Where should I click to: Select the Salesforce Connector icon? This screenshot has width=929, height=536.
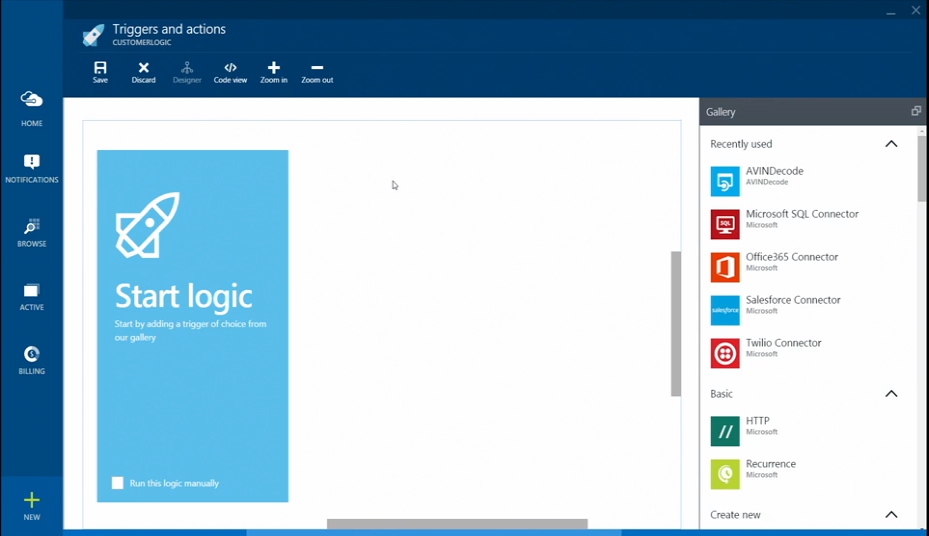coord(725,310)
